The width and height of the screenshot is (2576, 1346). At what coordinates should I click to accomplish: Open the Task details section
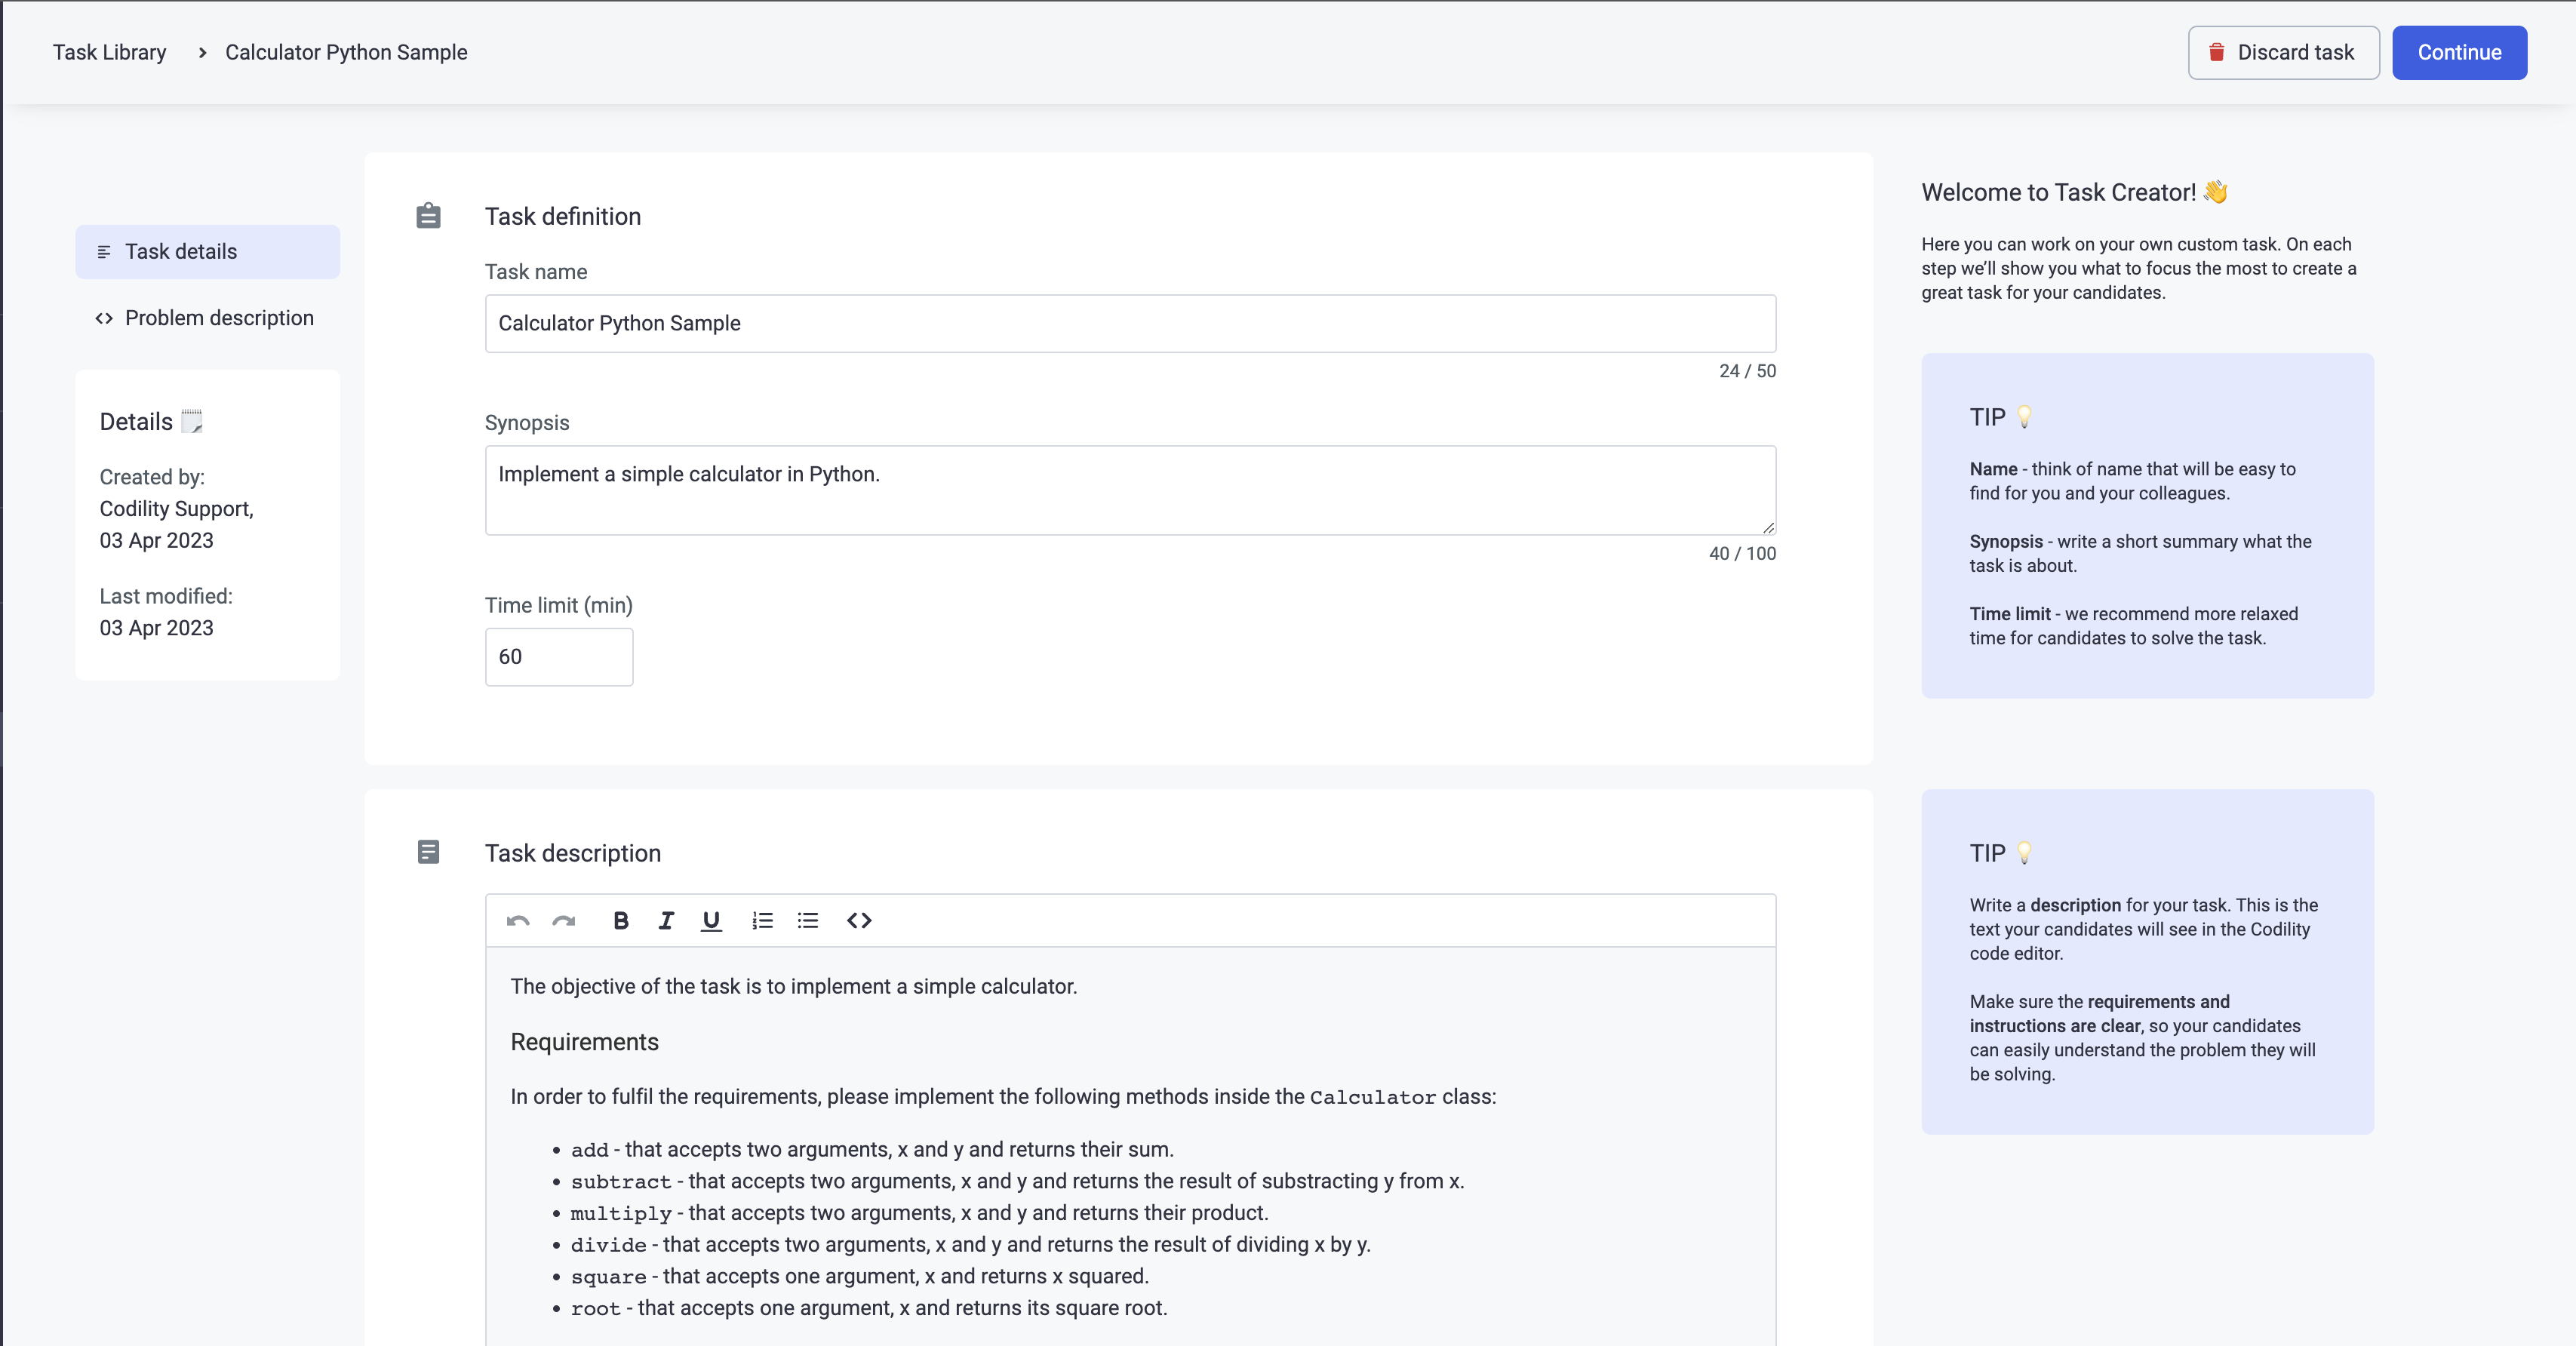click(208, 252)
